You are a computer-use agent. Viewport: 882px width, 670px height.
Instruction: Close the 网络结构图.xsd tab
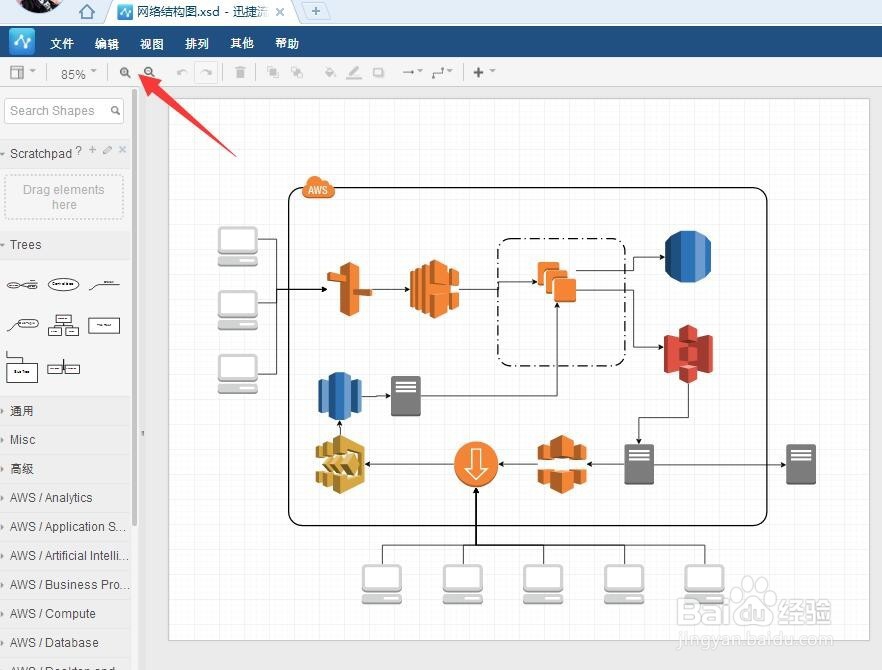point(280,12)
